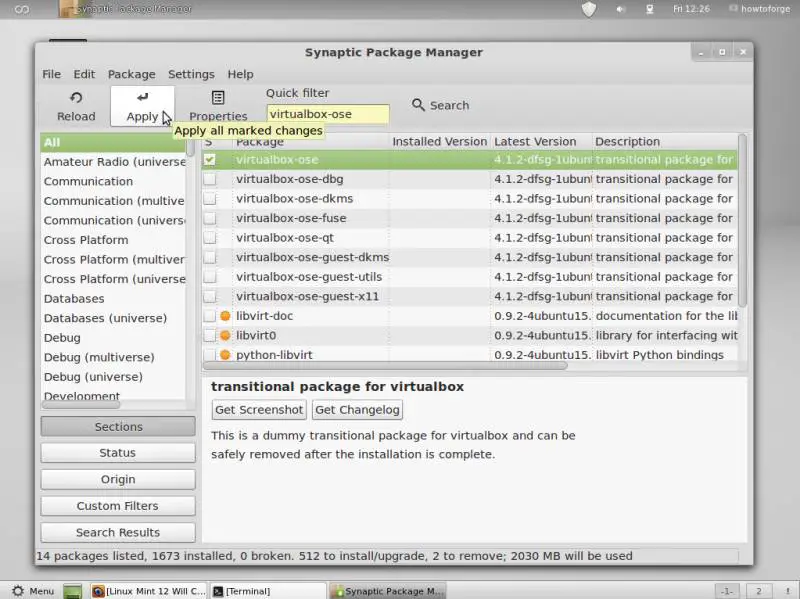Click the Get Screenshot button
Viewport: 800px width, 599px height.
[x=259, y=410]
